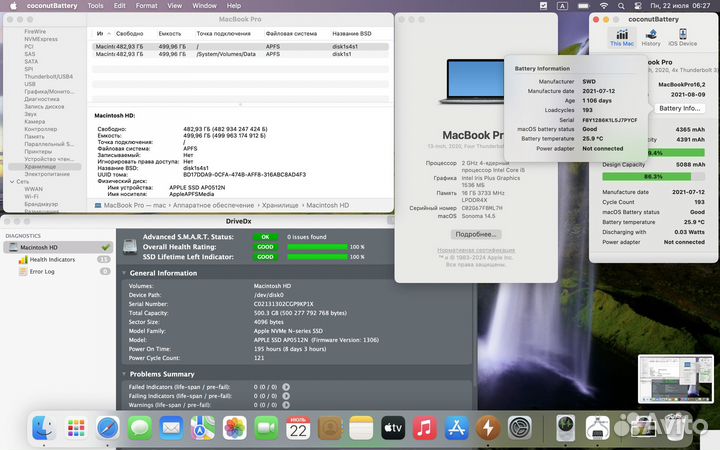This screenshot has width=720, height=450.
Task: Select Электропитание in System Information sidebar
Action: pyautogui.click(x=47, y=174)
